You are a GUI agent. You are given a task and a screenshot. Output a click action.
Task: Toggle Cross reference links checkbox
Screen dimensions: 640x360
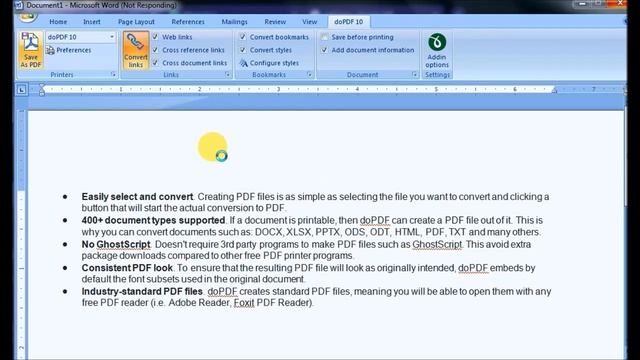pos(155,50)
